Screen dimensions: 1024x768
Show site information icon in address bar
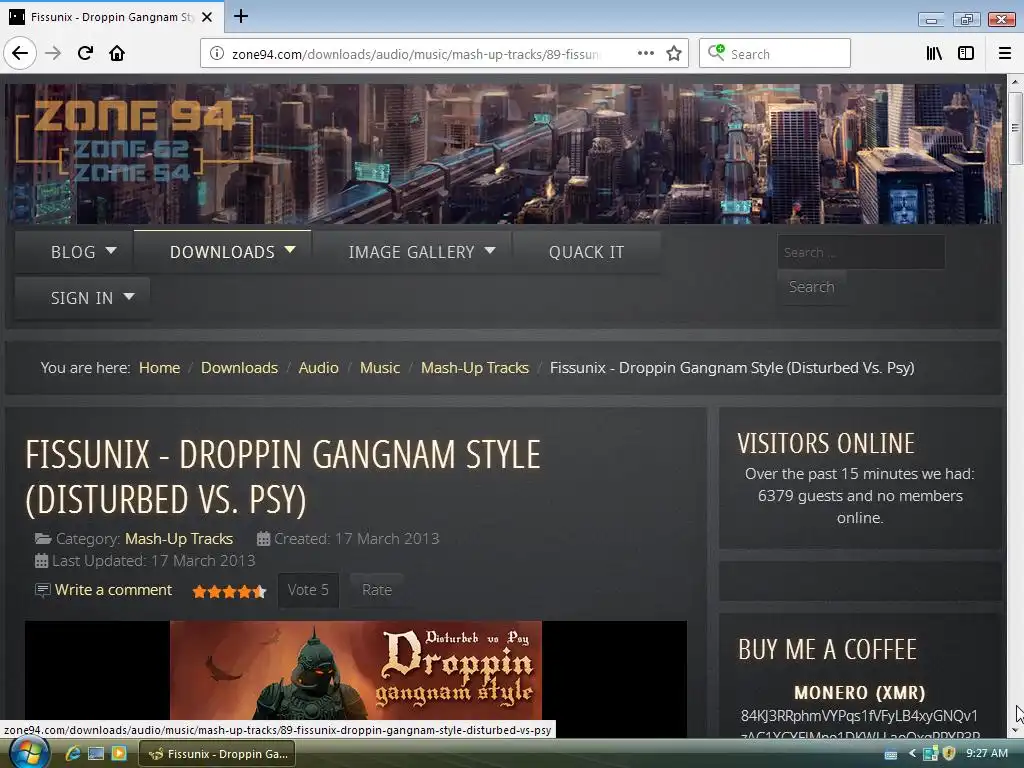point(217,54)
